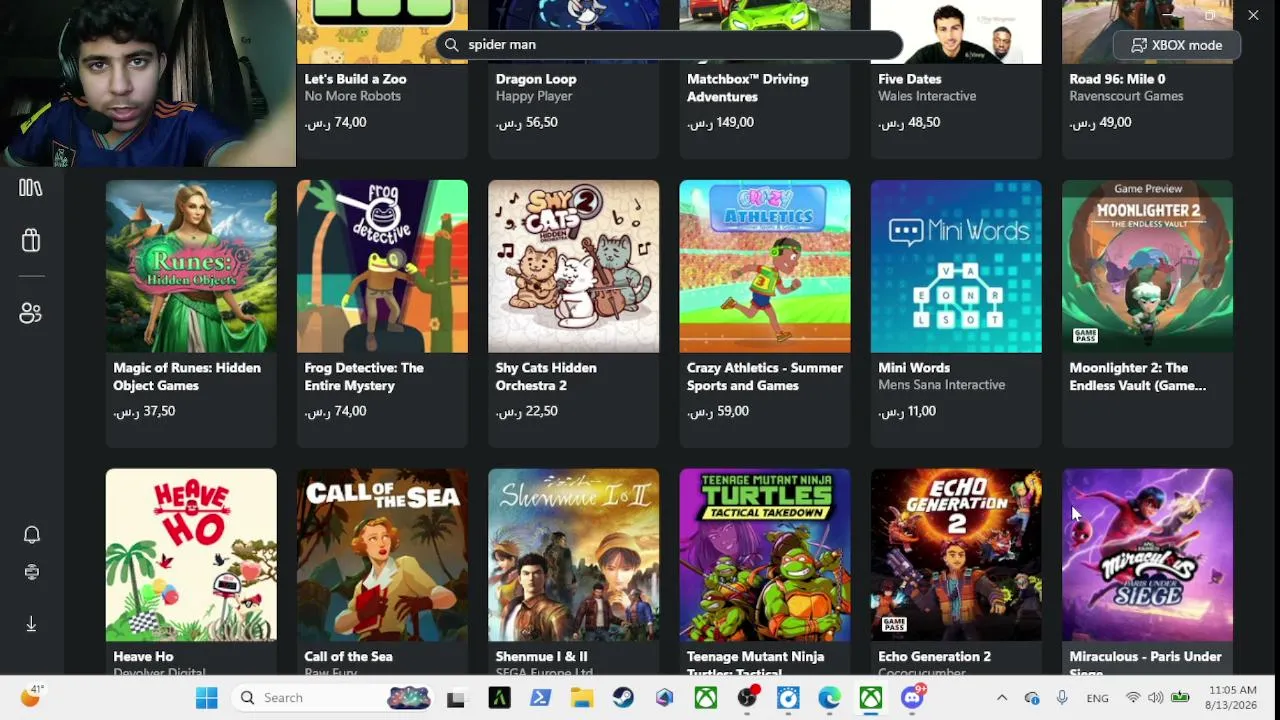Open Task View from the taskbar

coord(456,698)
